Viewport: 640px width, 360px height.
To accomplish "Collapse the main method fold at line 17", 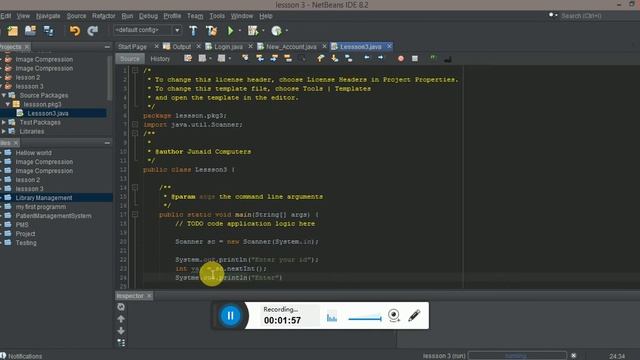I will click(135, 214).
